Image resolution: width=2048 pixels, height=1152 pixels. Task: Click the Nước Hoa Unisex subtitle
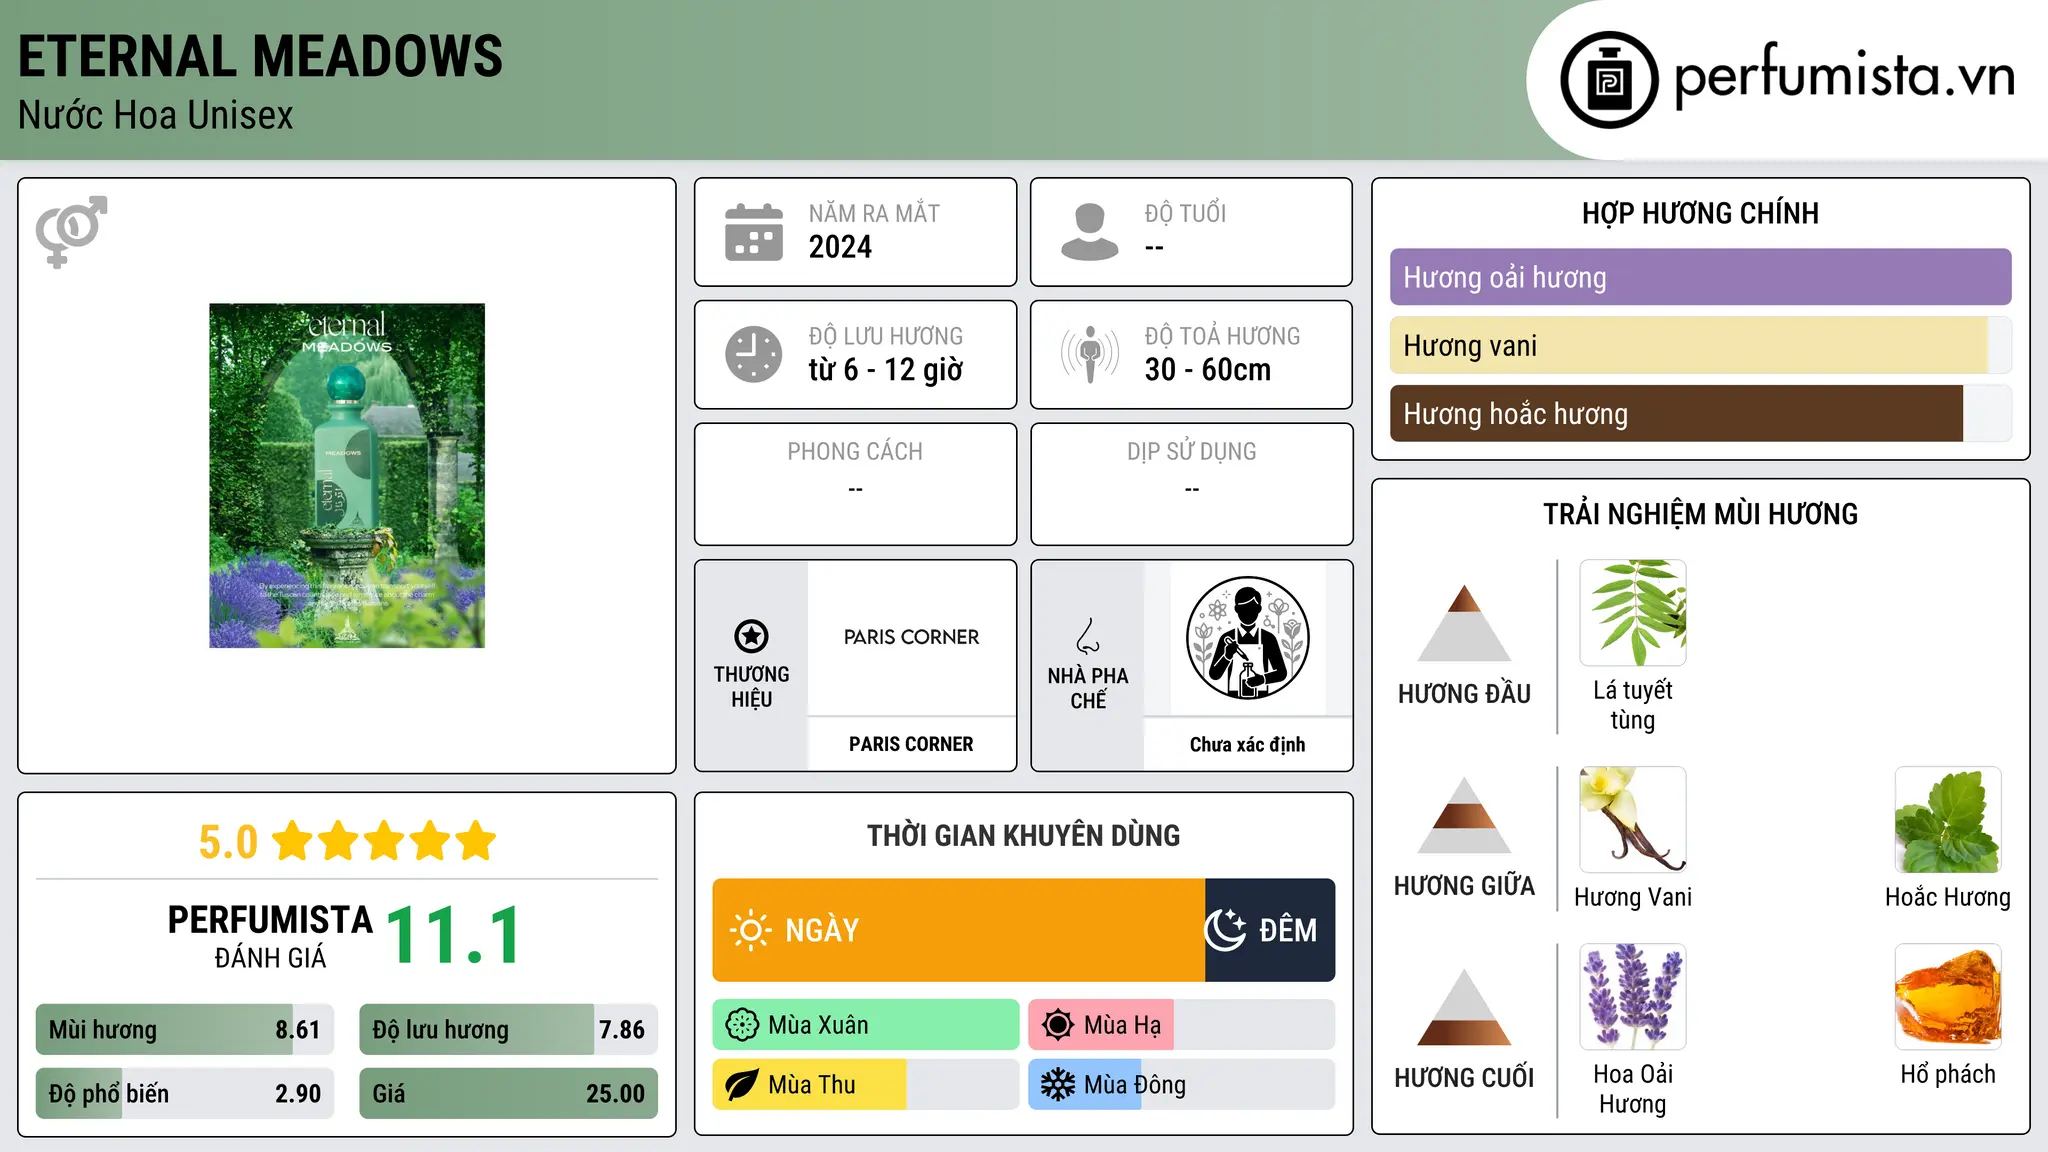(x=156, y=115)
